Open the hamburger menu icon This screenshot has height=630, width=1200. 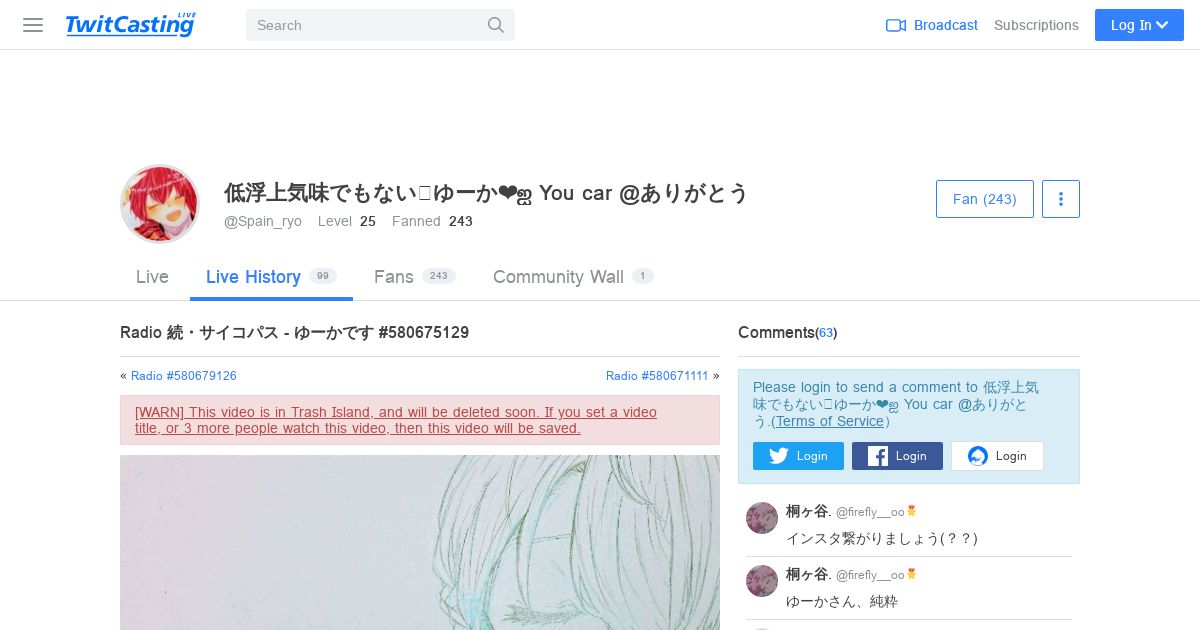33,25
